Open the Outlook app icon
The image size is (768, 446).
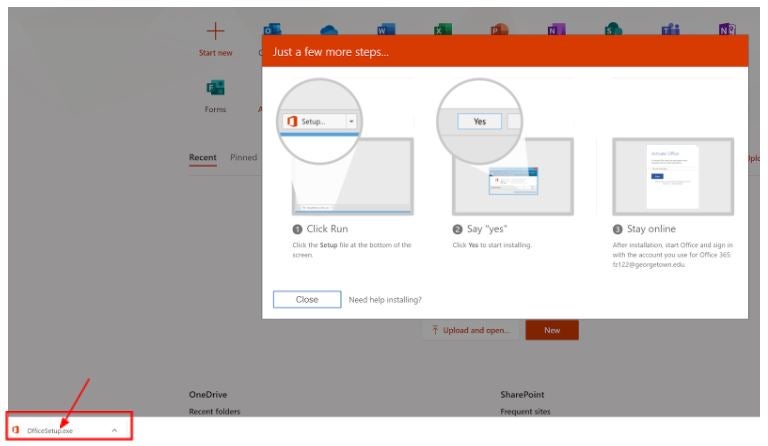tap(272, 29)
